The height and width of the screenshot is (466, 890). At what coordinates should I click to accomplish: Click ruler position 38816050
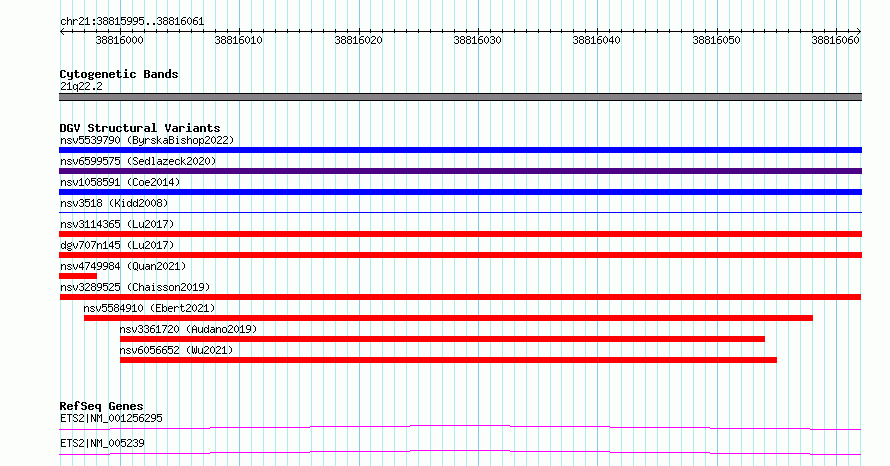(x=717, y=40)
